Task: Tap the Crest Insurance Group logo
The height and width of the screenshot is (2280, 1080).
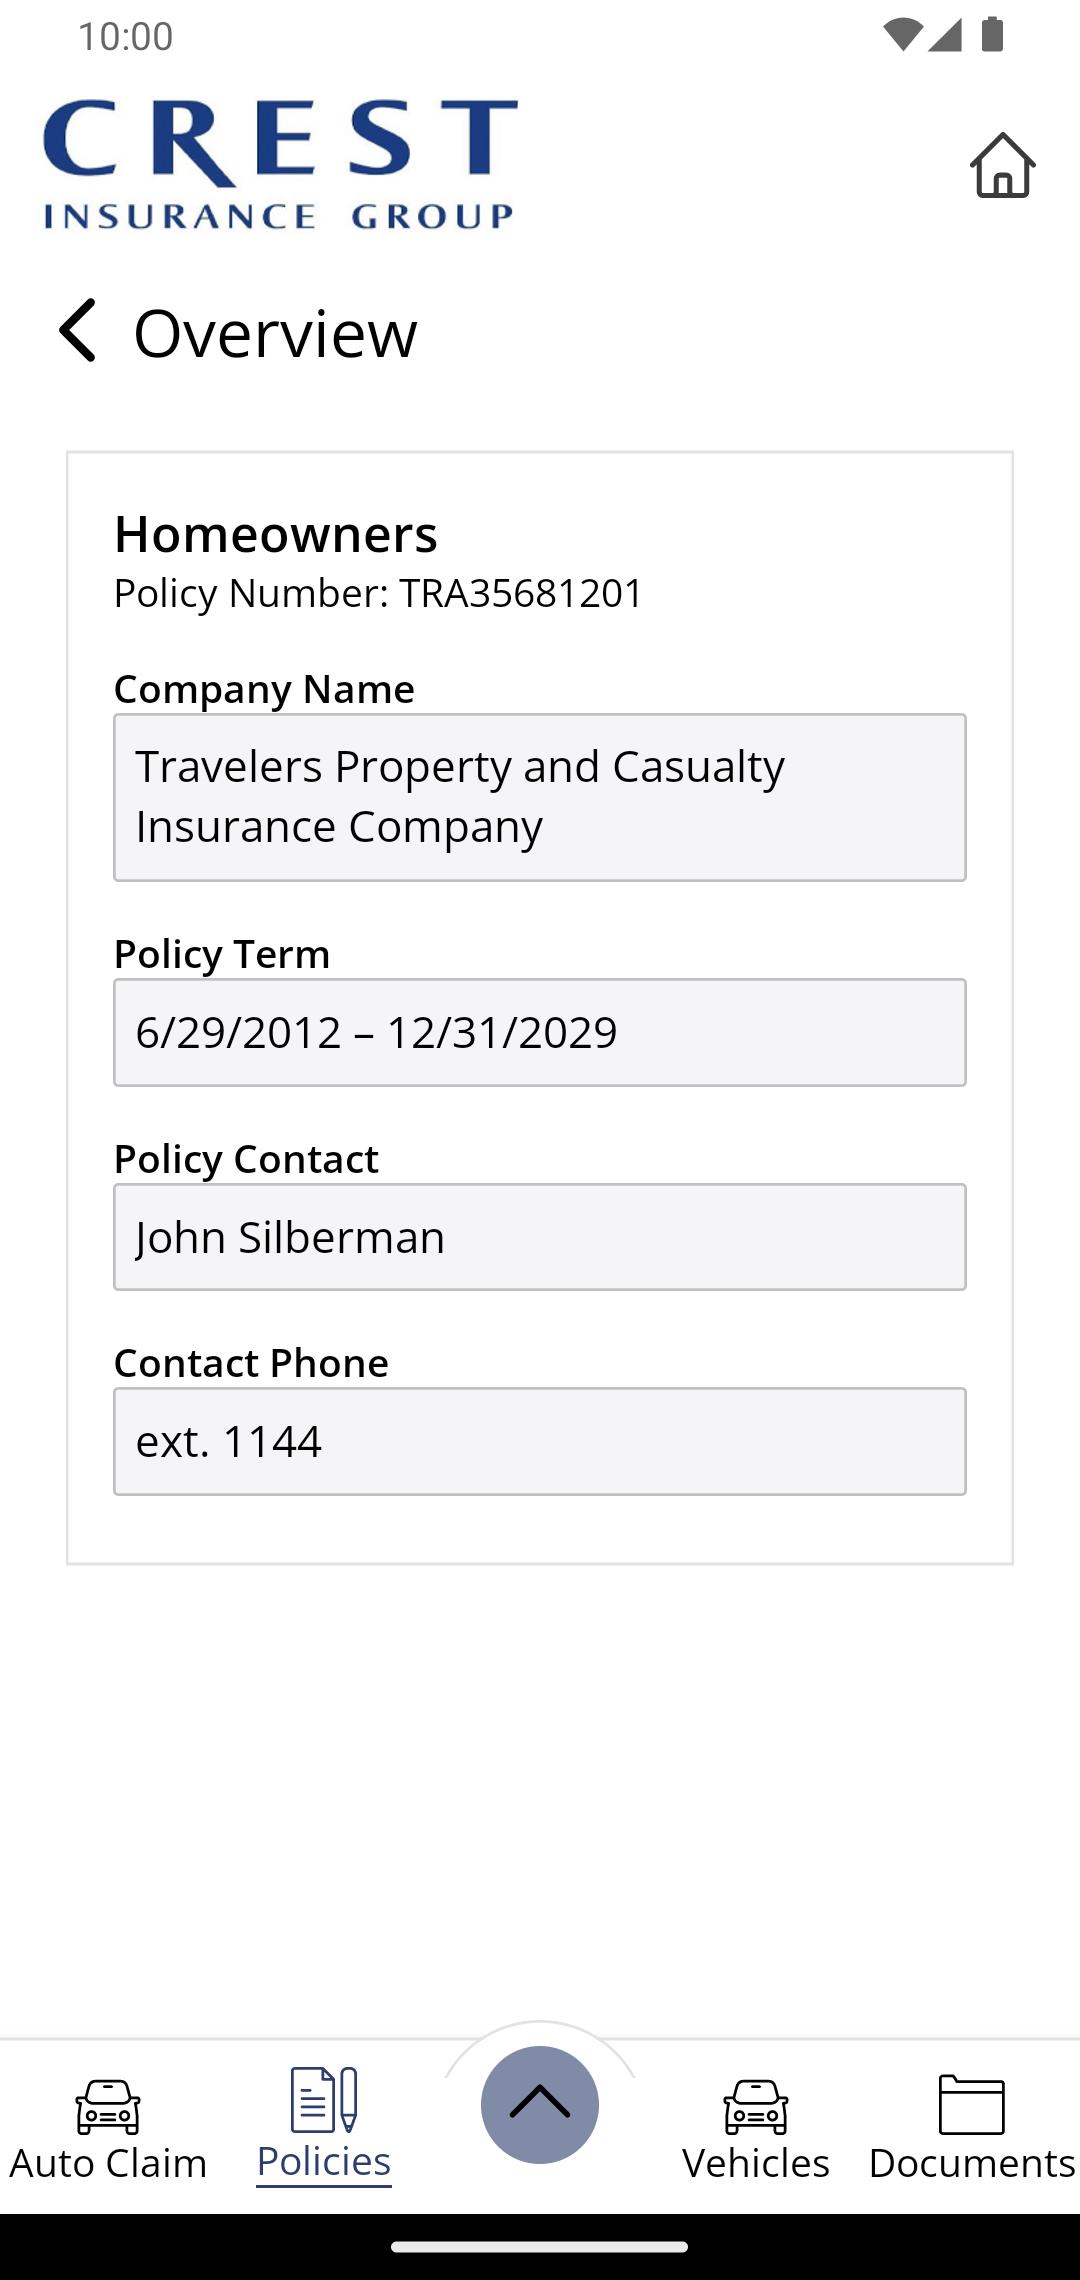Action: point(280,164)
